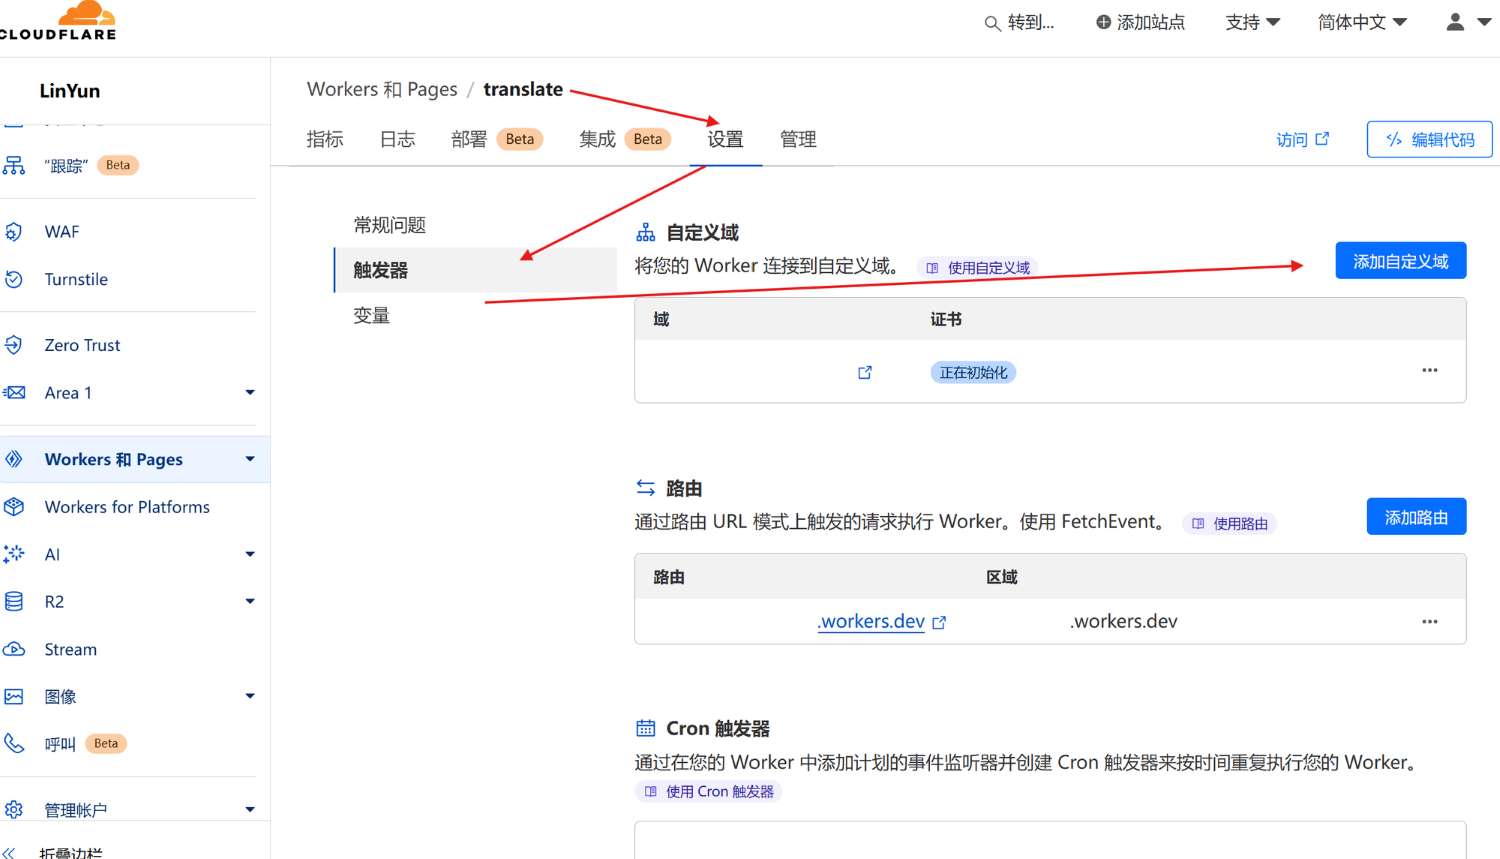Screen dimensions: 1500x859
Task: Open the search magnifier icon labeled 转到
Action: pyautogui.click(x=992, y=23)
